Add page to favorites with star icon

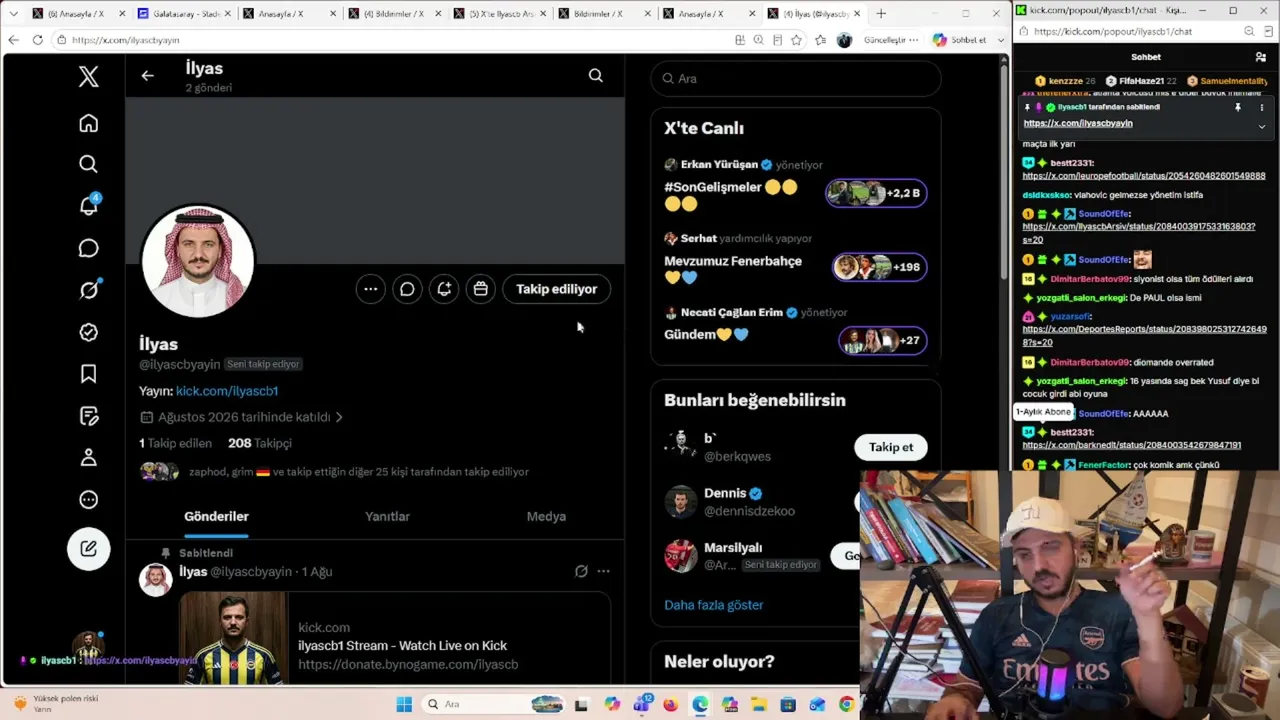tap(797, 40)
